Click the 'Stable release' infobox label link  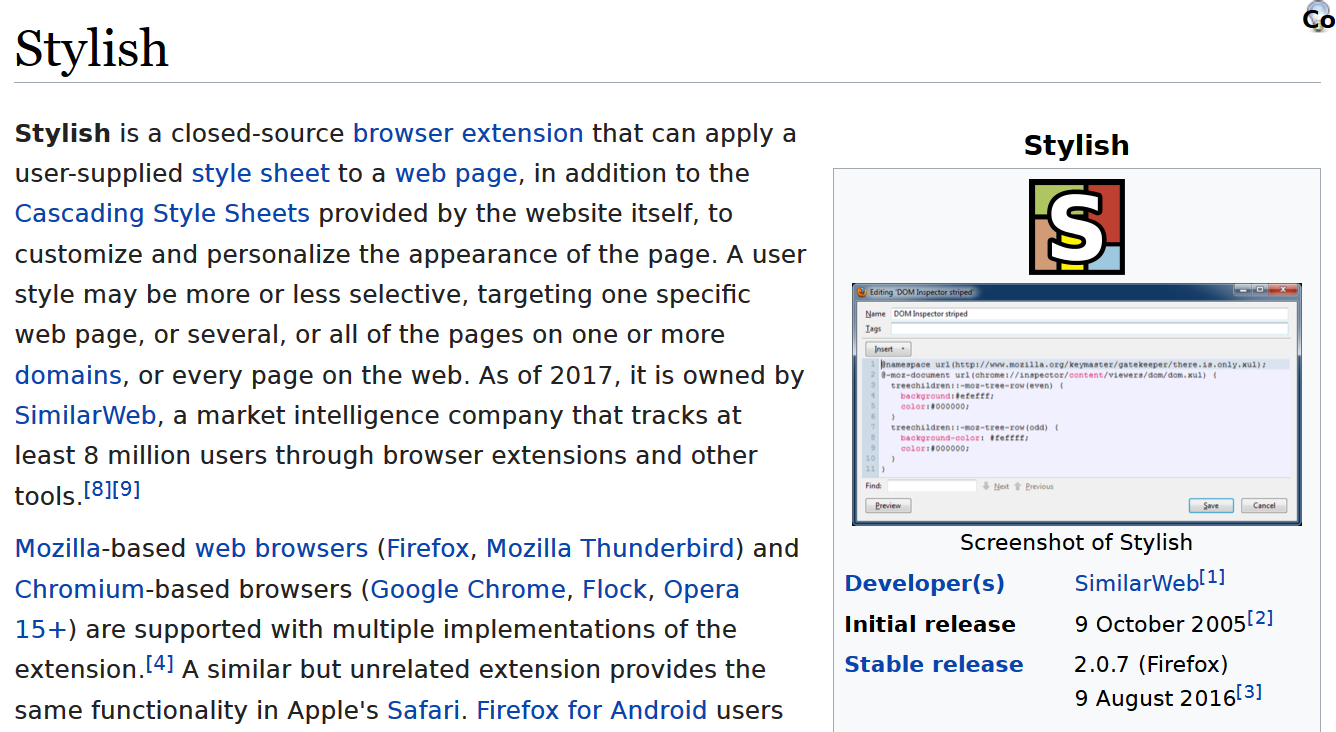(934, 665)
